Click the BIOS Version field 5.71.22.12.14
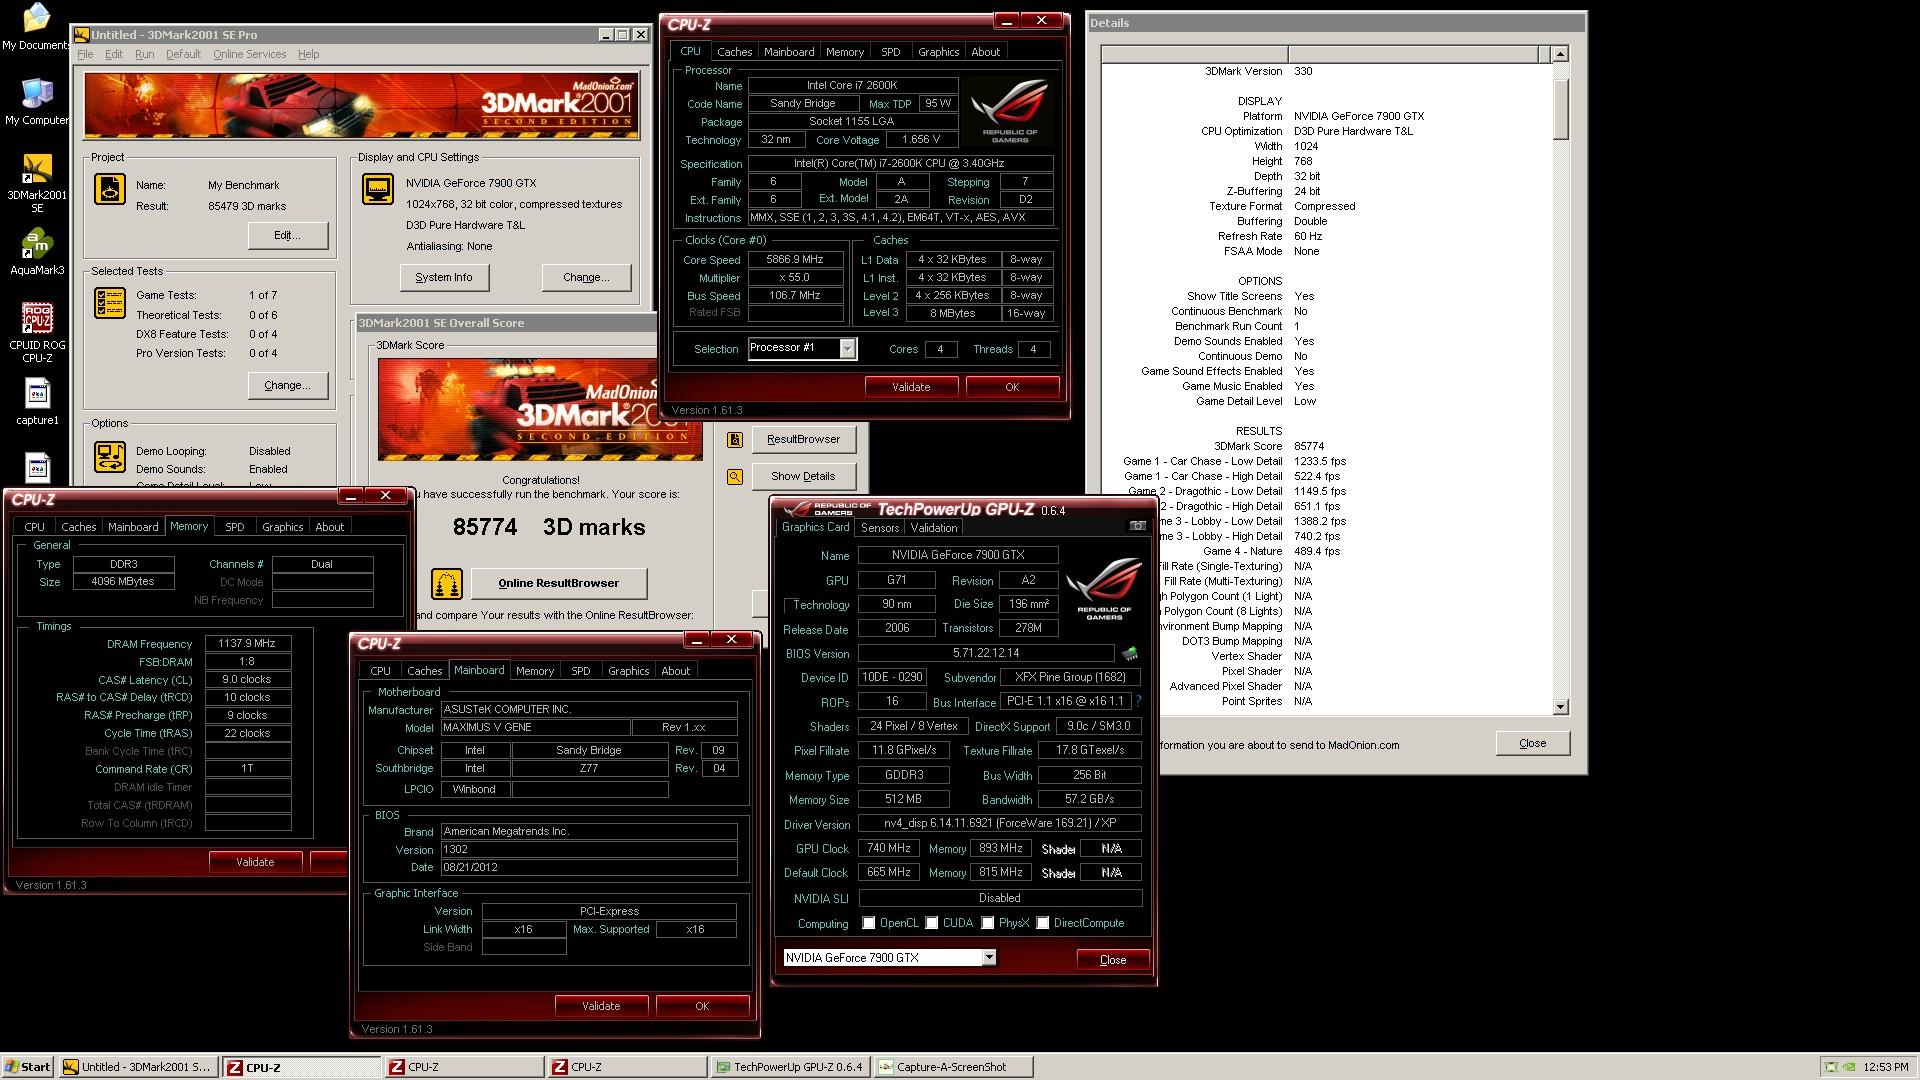Image resolution: width=1920 pixels, height=1080 pixels. (986, 653)
